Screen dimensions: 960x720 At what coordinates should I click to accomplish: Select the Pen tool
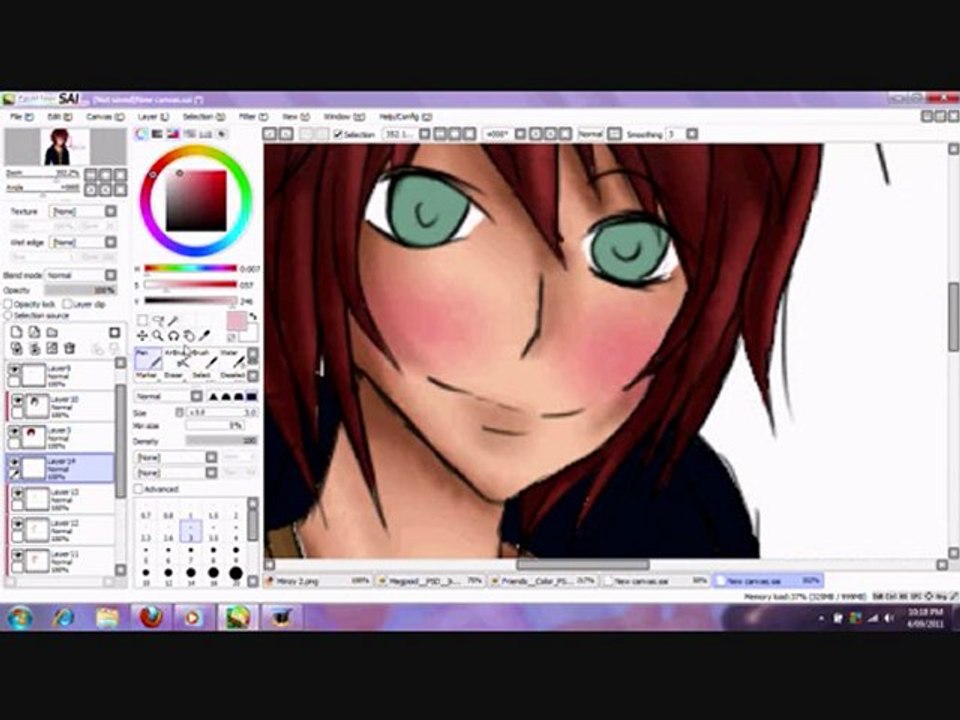(148, 358)
